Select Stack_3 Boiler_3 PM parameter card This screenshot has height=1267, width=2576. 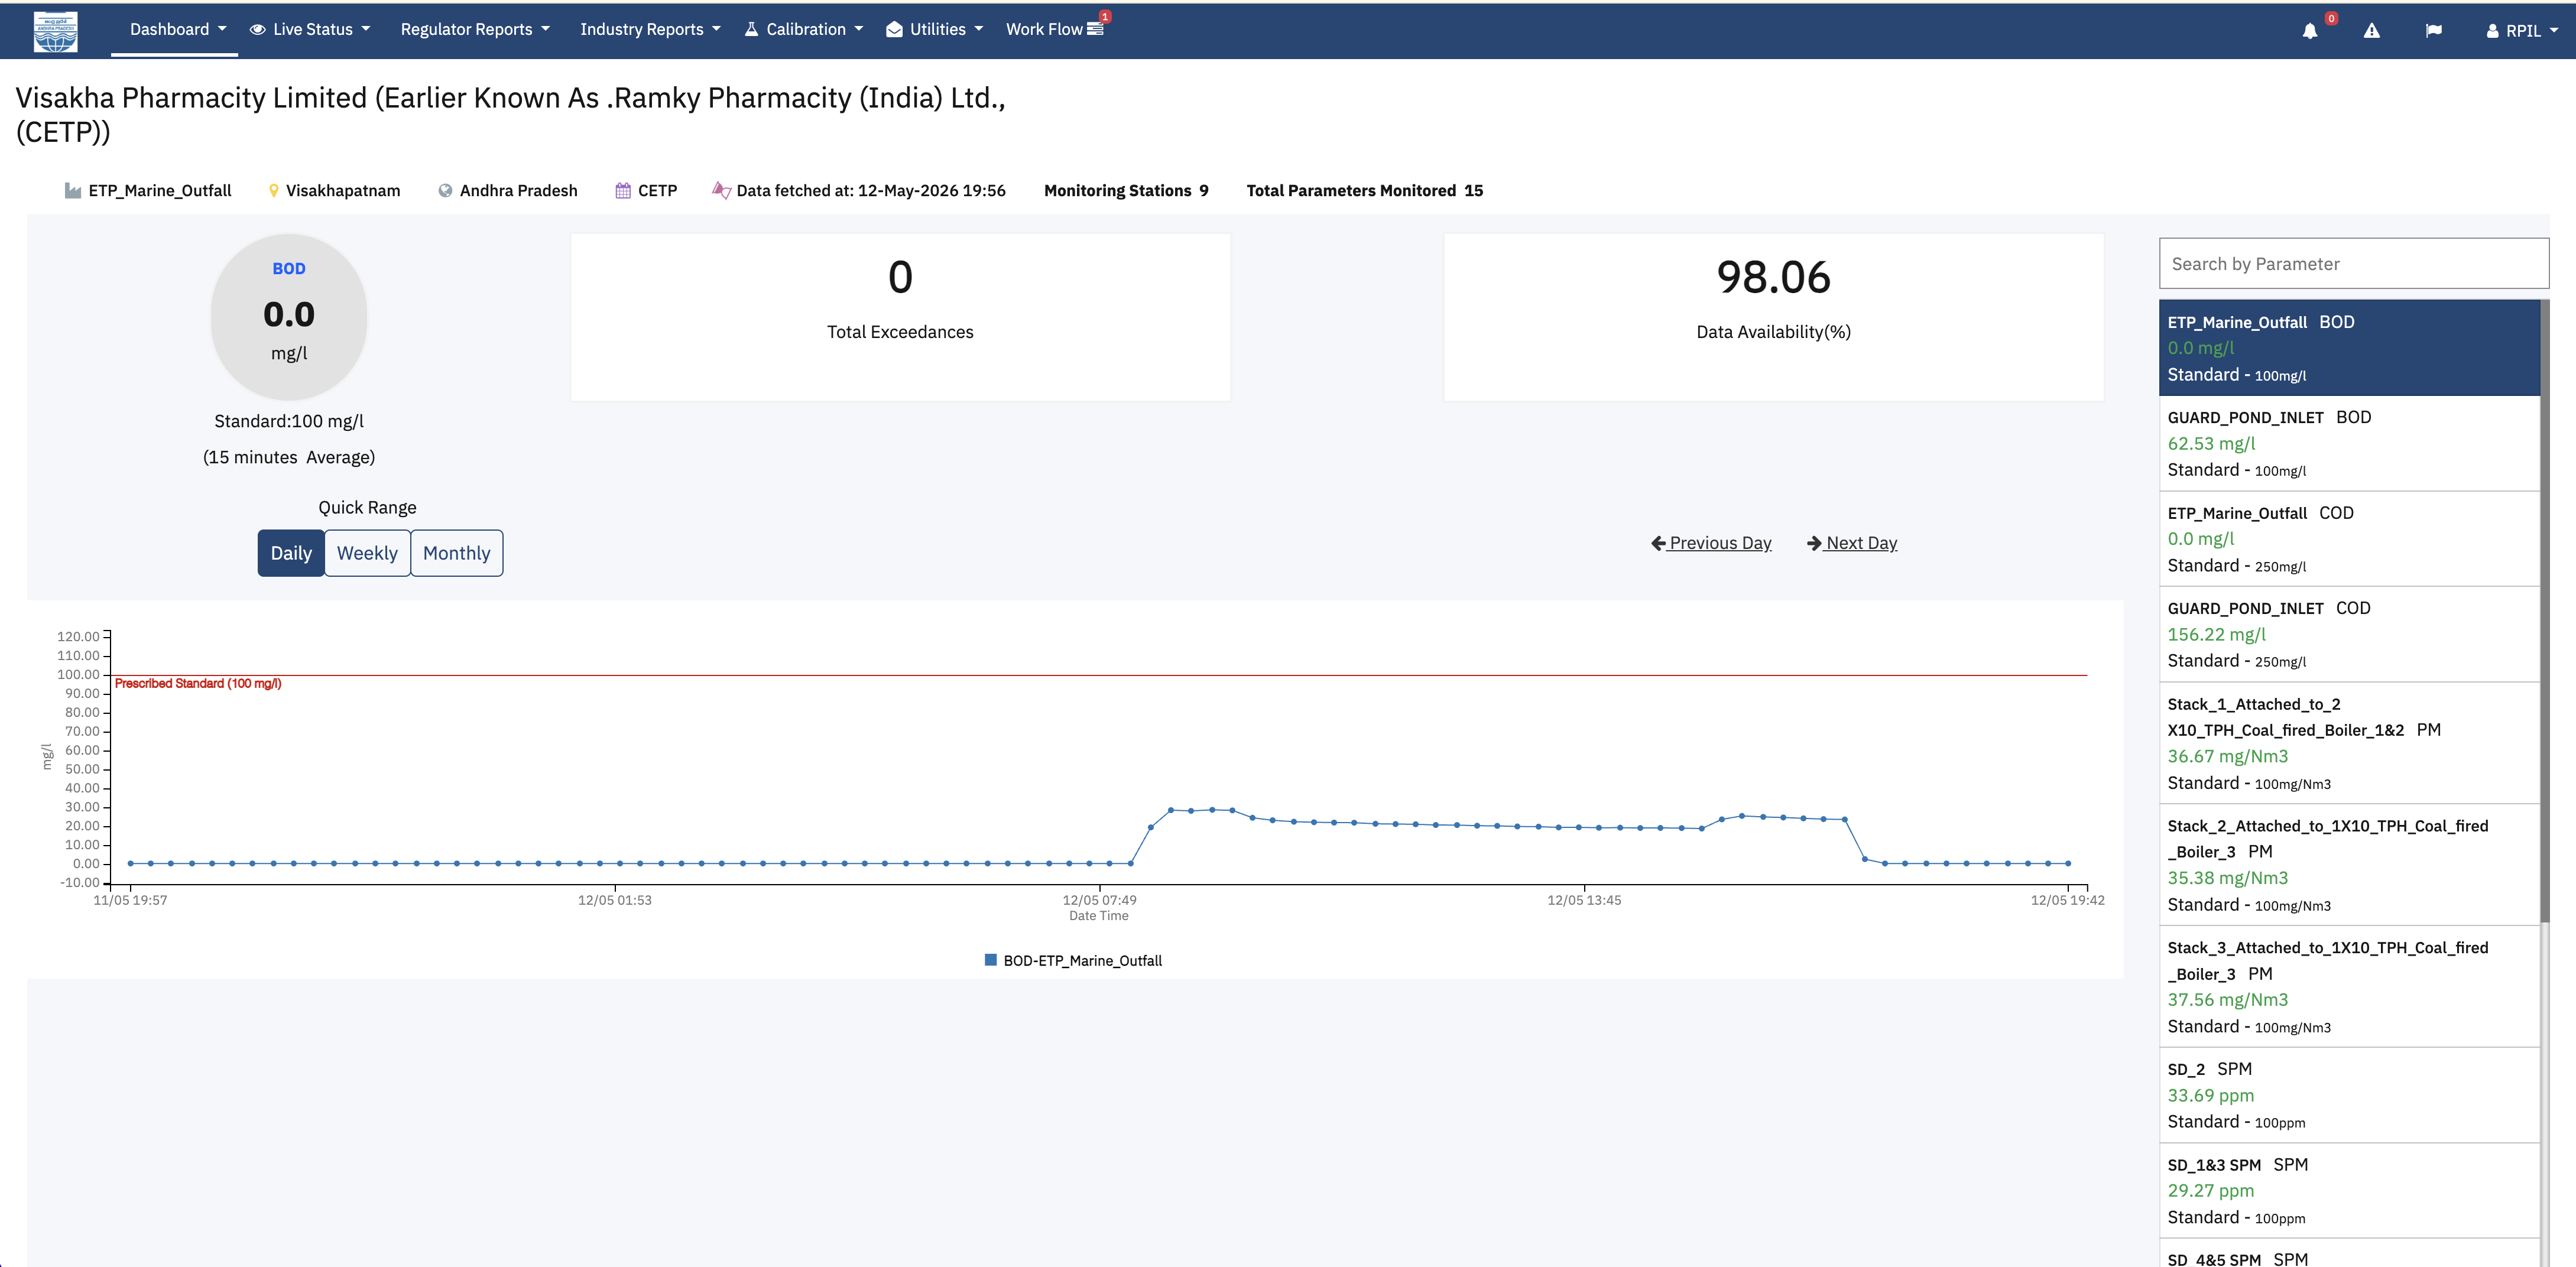click(2350, 987)
